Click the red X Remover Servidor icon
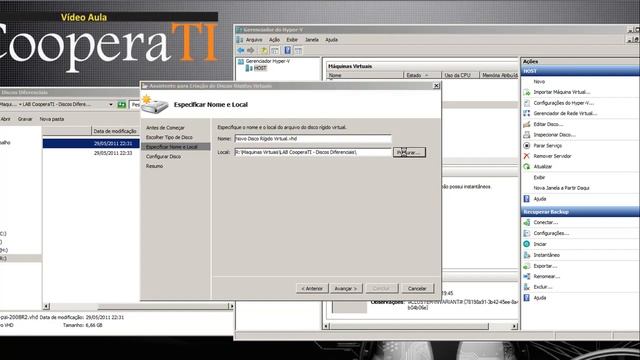This screenshot has height=360, width=640. [527, 156]
